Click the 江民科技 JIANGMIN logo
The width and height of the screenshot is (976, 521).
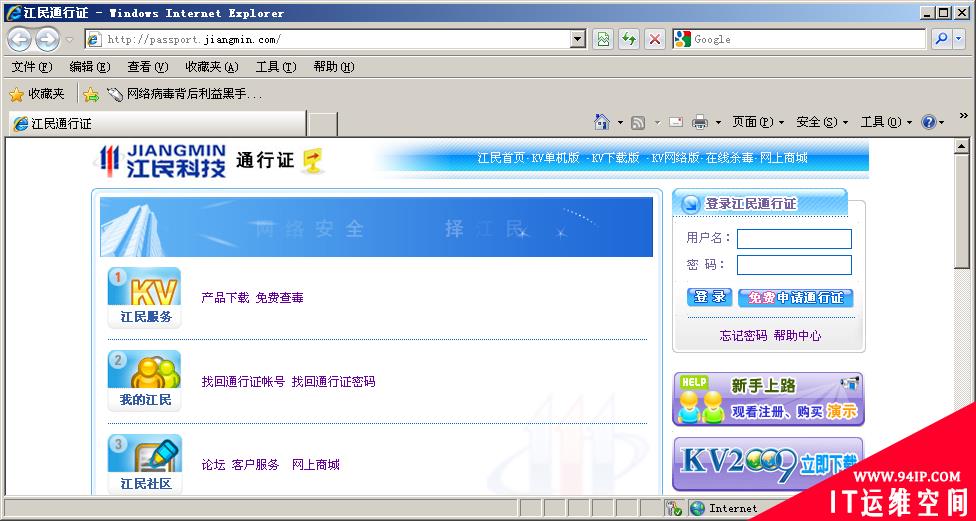(x=162, y=161)
